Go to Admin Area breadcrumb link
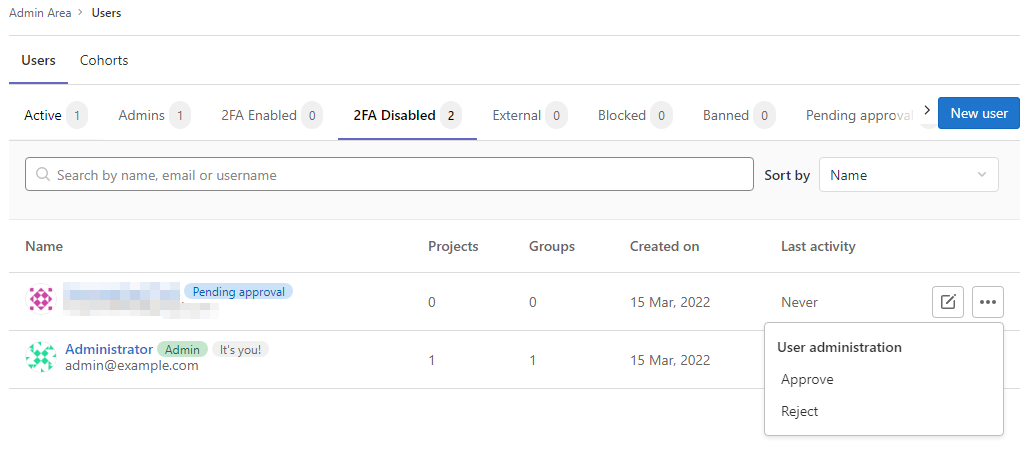 40,13
